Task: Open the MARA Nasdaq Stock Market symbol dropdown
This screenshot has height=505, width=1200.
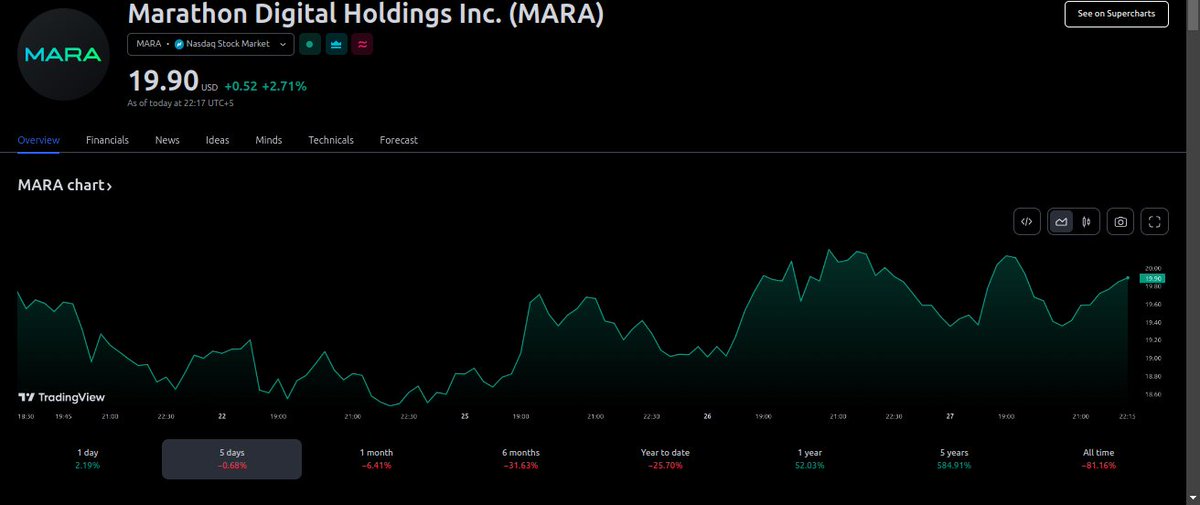Action: (x=212, y=44)
